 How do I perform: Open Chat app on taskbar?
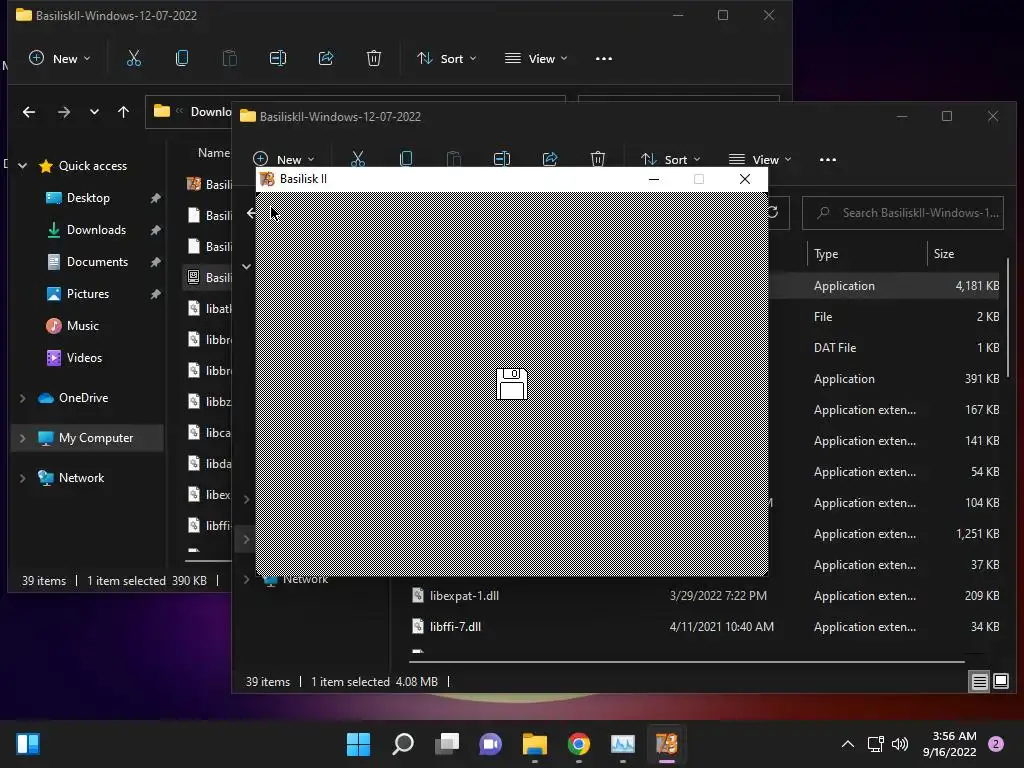[x=490, y=744]
